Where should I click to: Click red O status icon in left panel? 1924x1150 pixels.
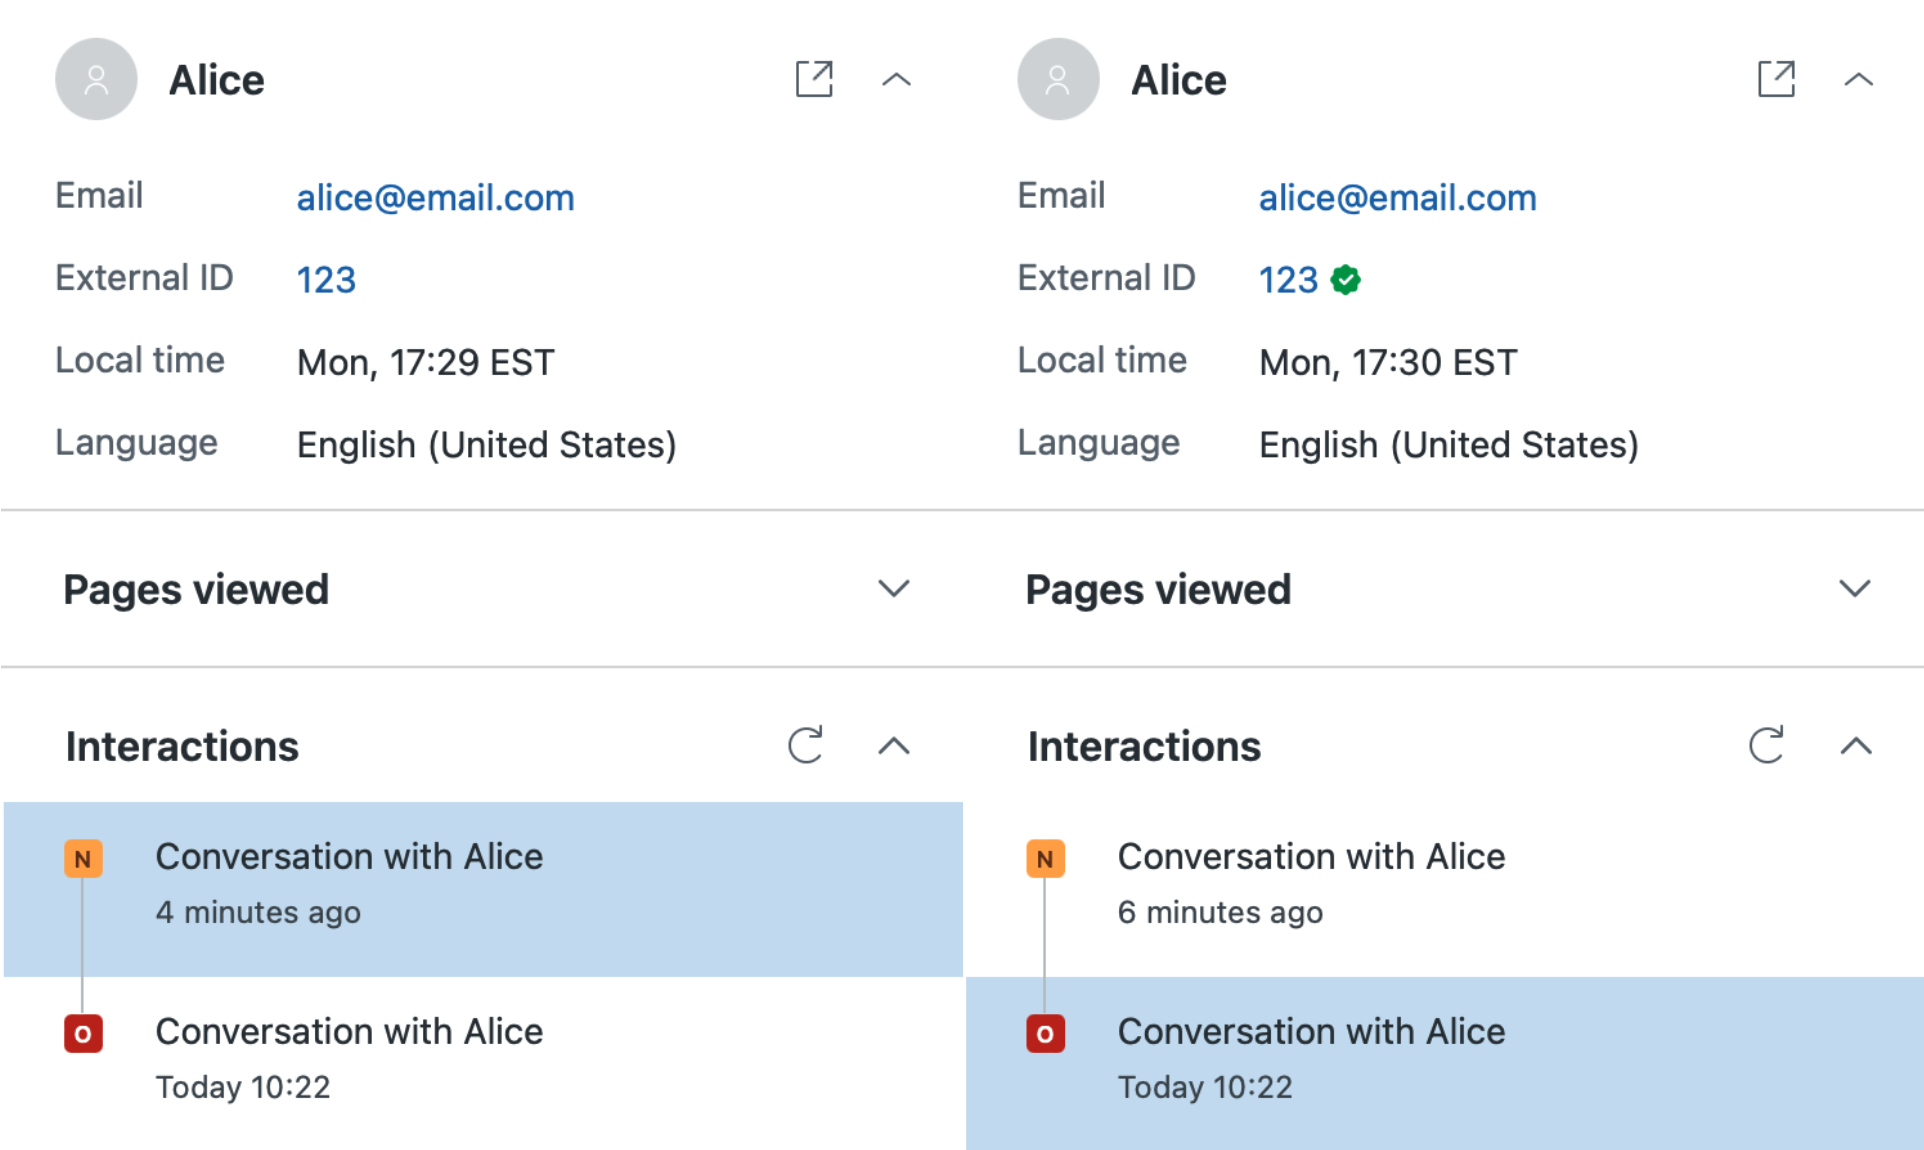[83, 1033]
